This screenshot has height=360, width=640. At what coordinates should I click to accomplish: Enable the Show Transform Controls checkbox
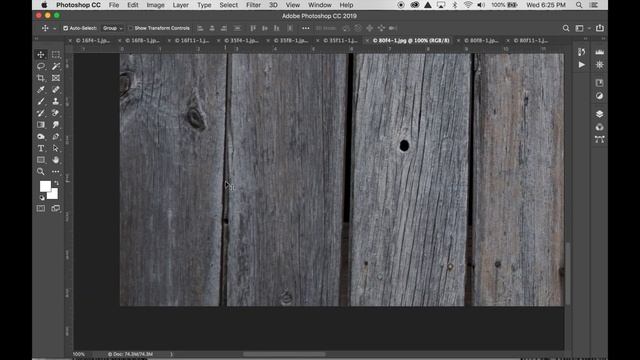131,28
